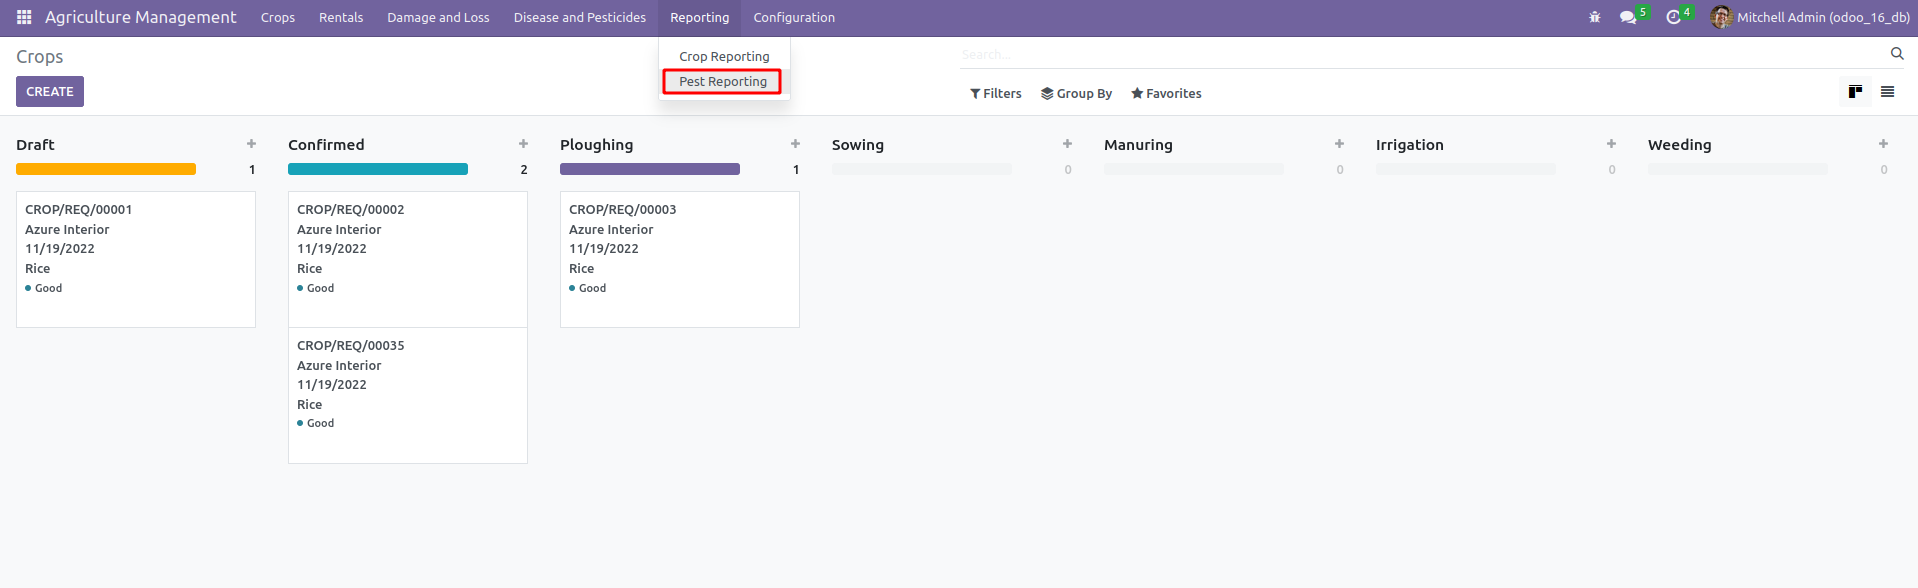The width and height of the screenshot is (1918, 588).
Task: Open the Favorites dropdown
Action: point(1166,93)
